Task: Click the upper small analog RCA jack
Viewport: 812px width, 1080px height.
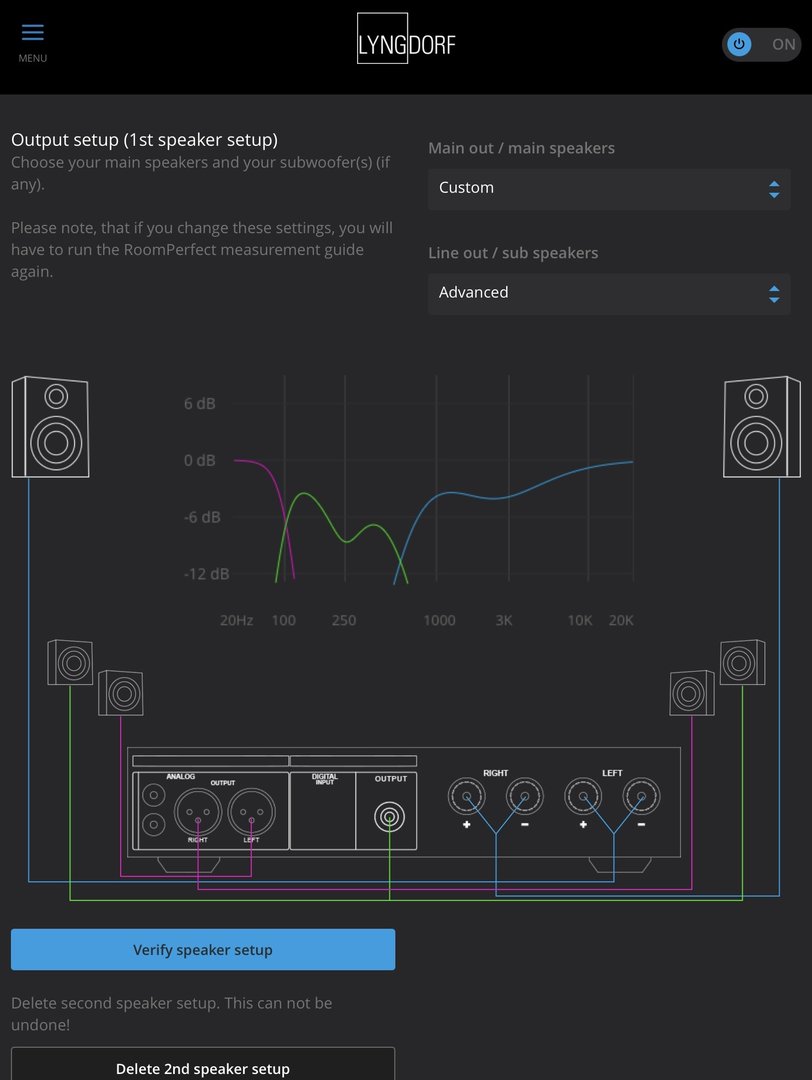Action: pyautogui.click(x=154, y=796)
